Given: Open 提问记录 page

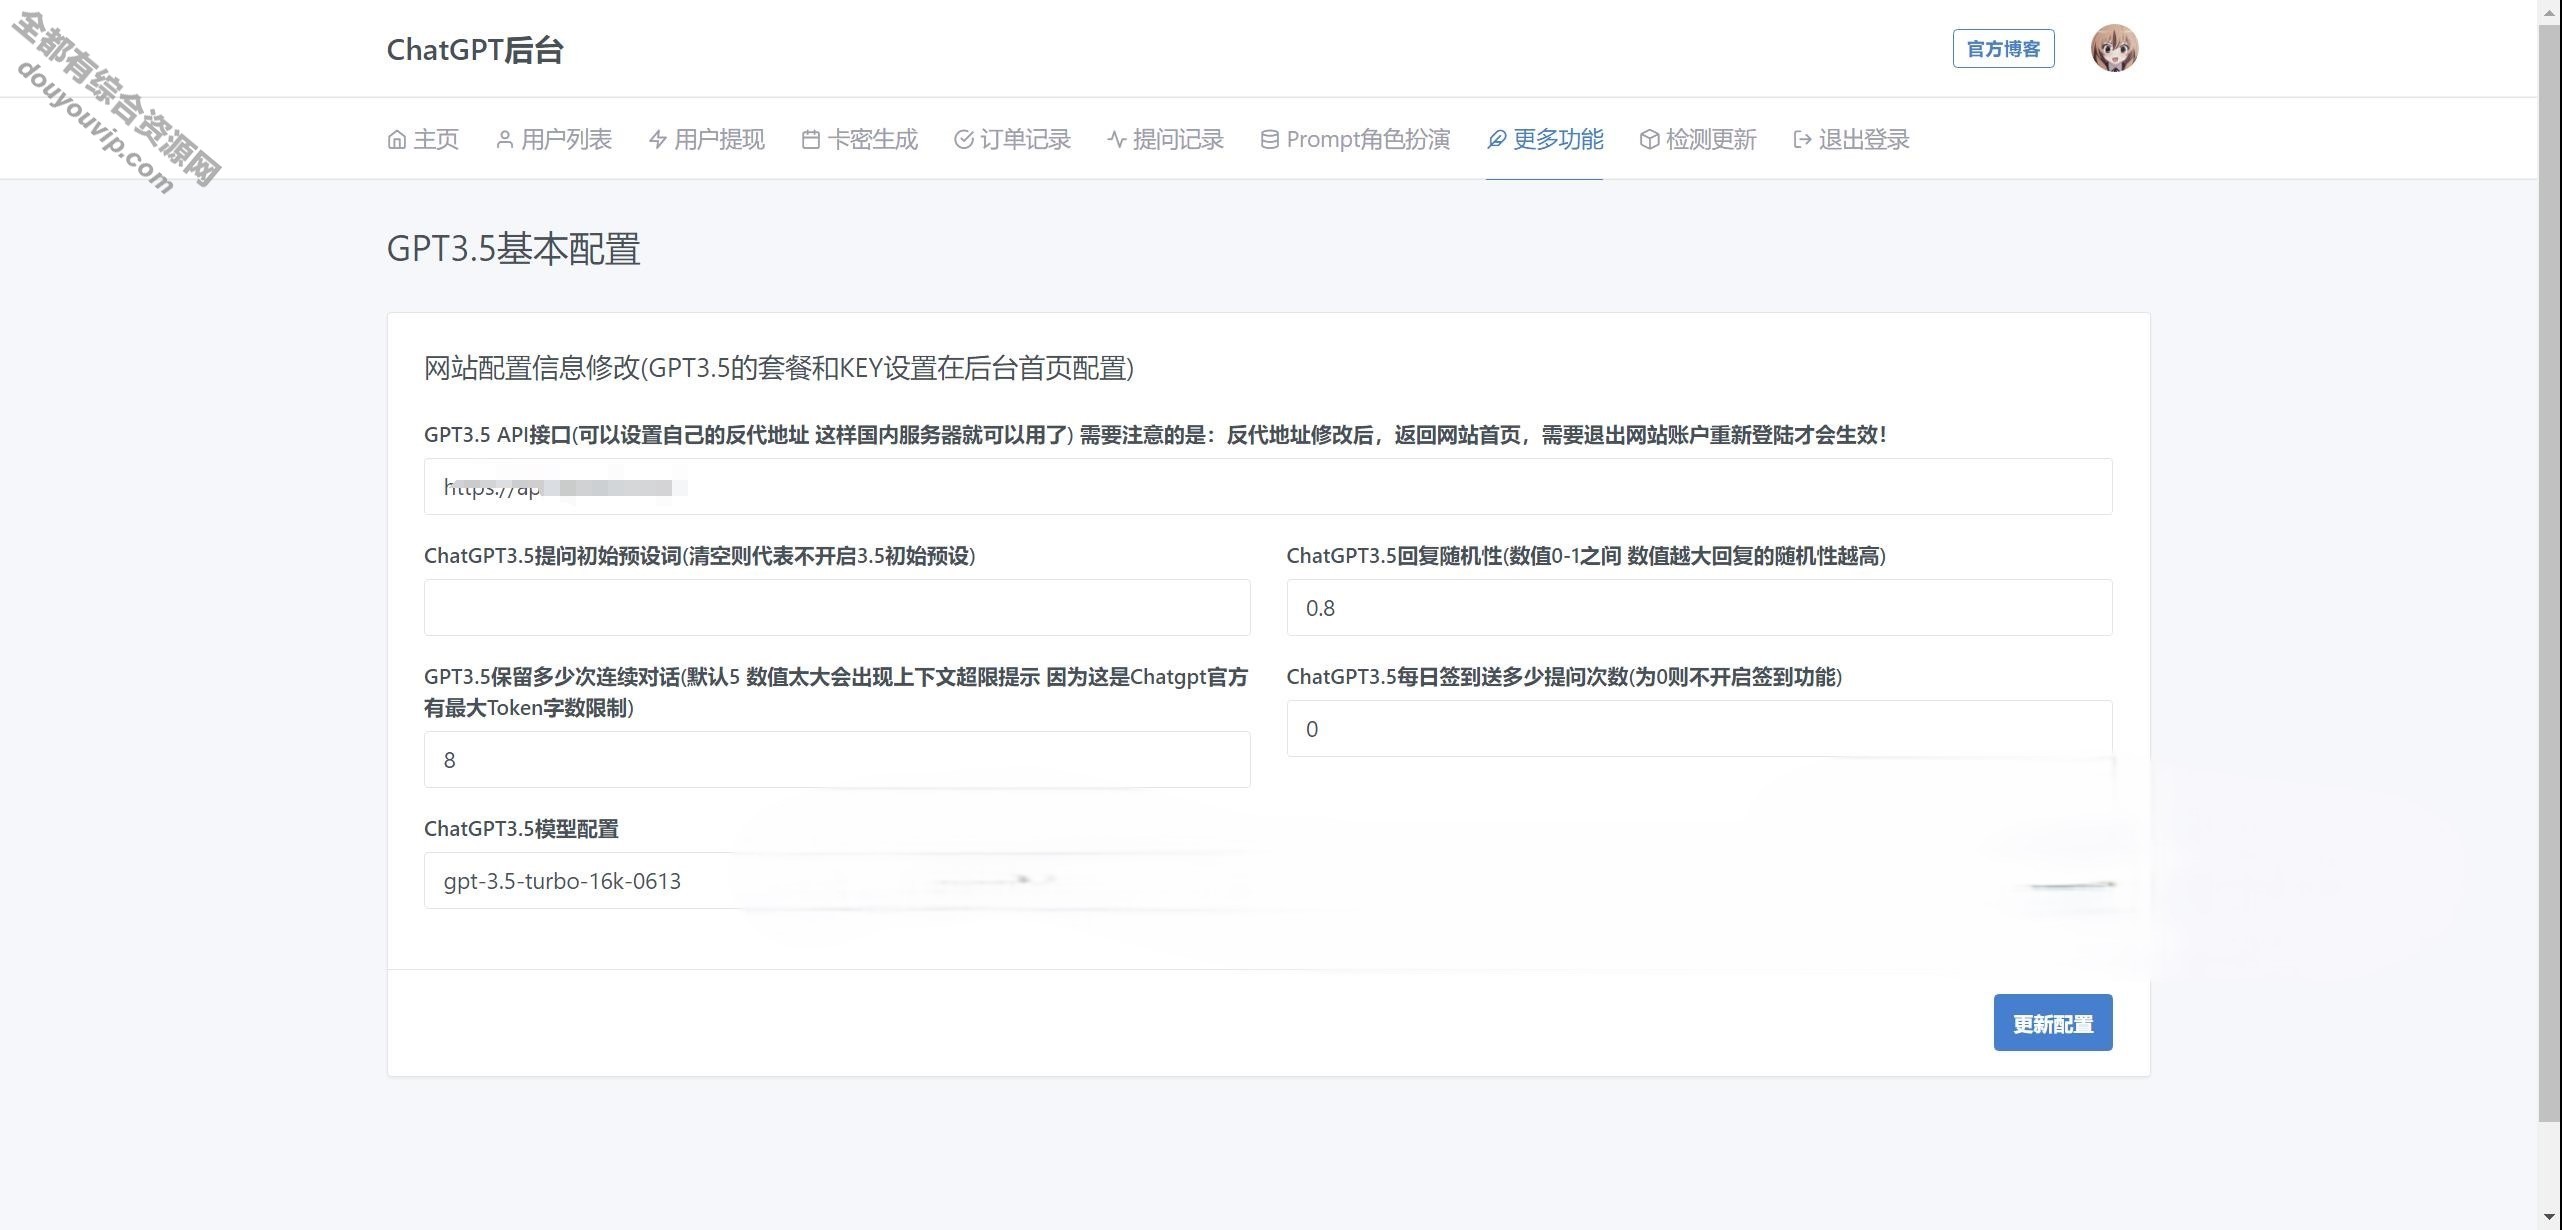Looking at the screenshot, I should (x=1166, y=139).
